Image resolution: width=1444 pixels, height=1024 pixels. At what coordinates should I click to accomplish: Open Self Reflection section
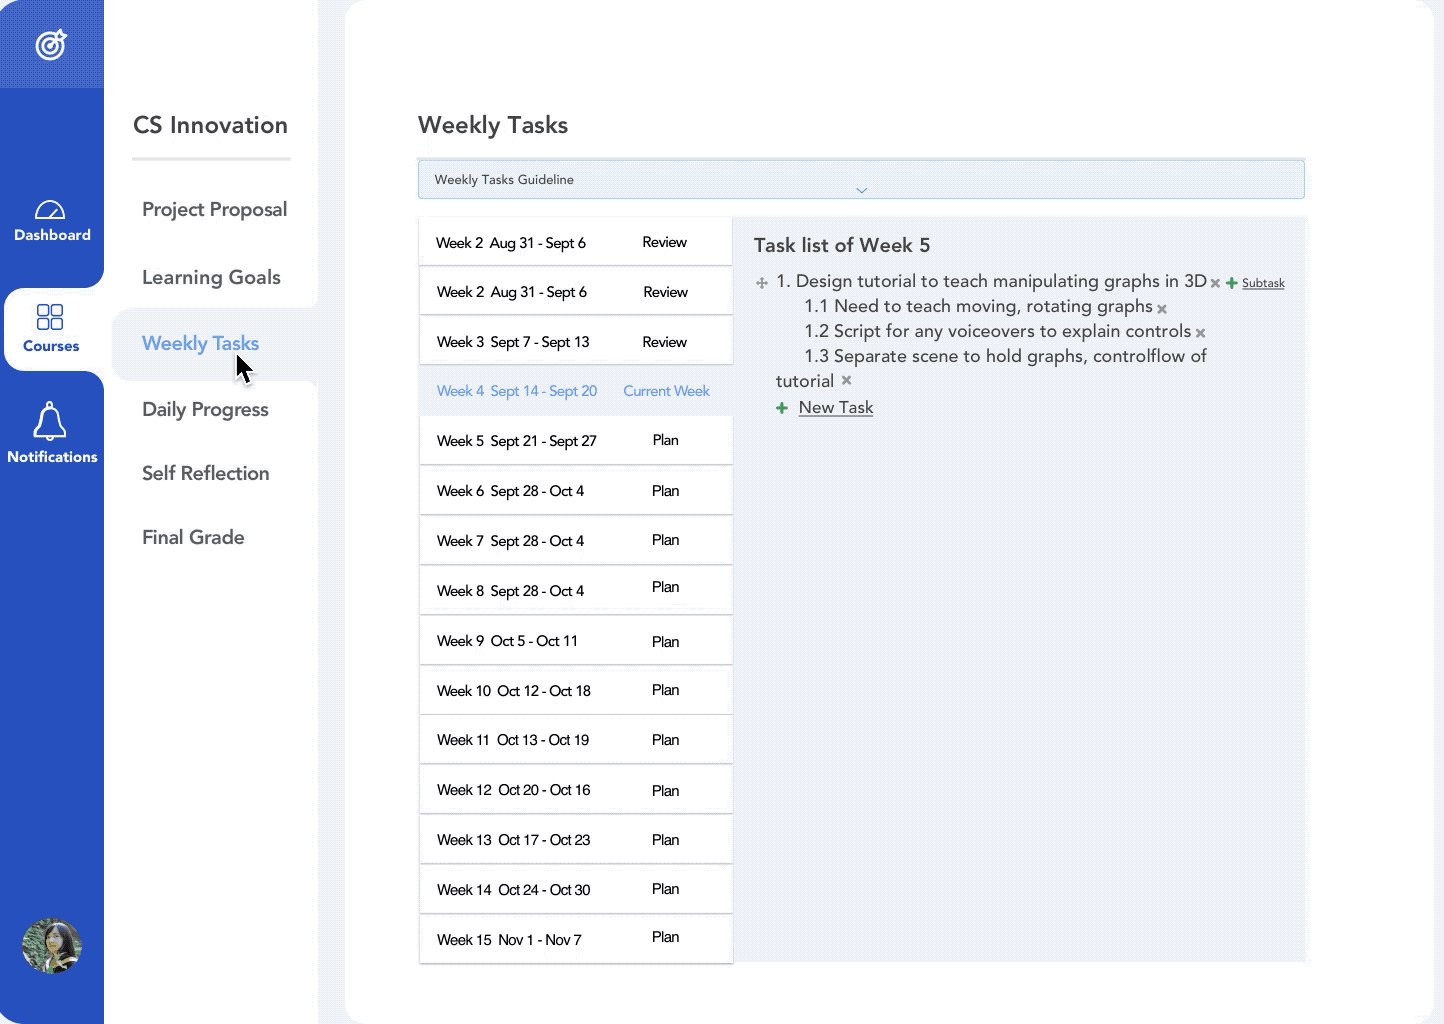(205, 473)
